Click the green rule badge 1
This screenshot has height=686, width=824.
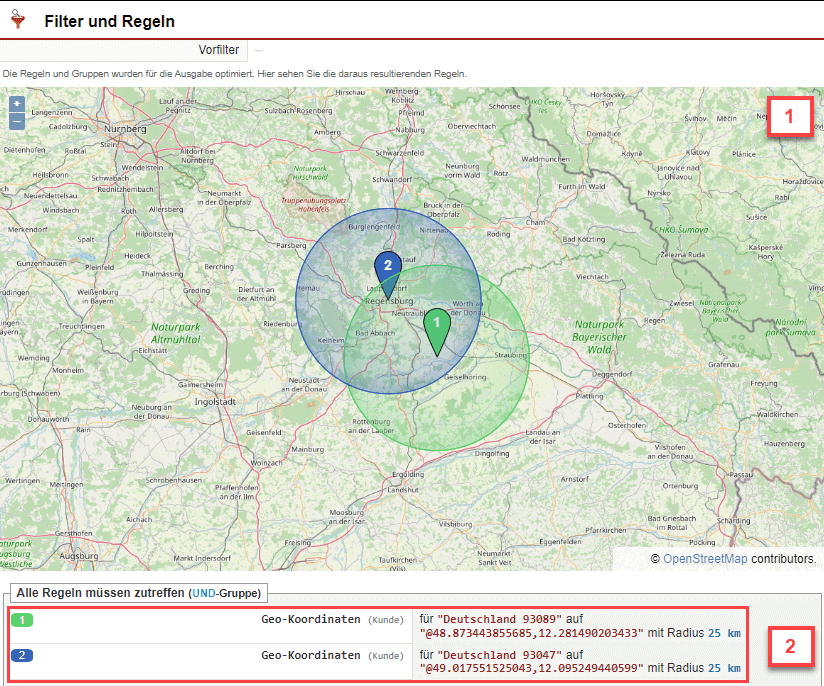pyautogui.click(x=22, y=620)
